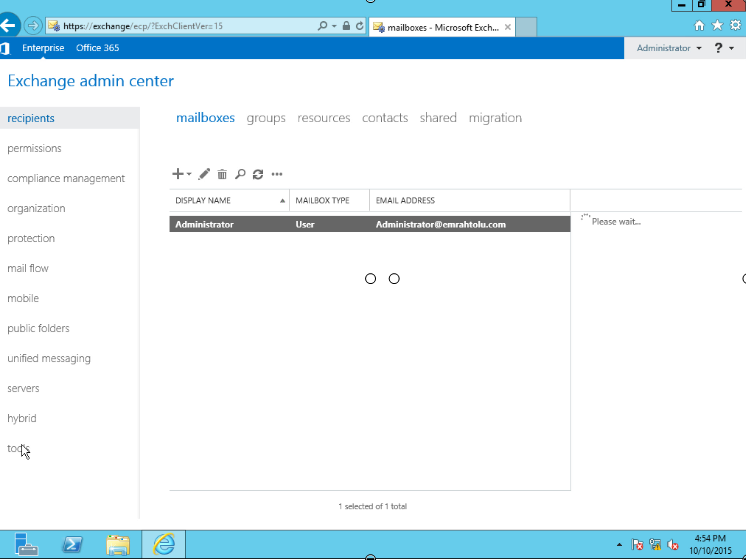Show hidden system tray icons arrow
The width and height of the screenshot is (746, 560).
click(x=619, y=545)
